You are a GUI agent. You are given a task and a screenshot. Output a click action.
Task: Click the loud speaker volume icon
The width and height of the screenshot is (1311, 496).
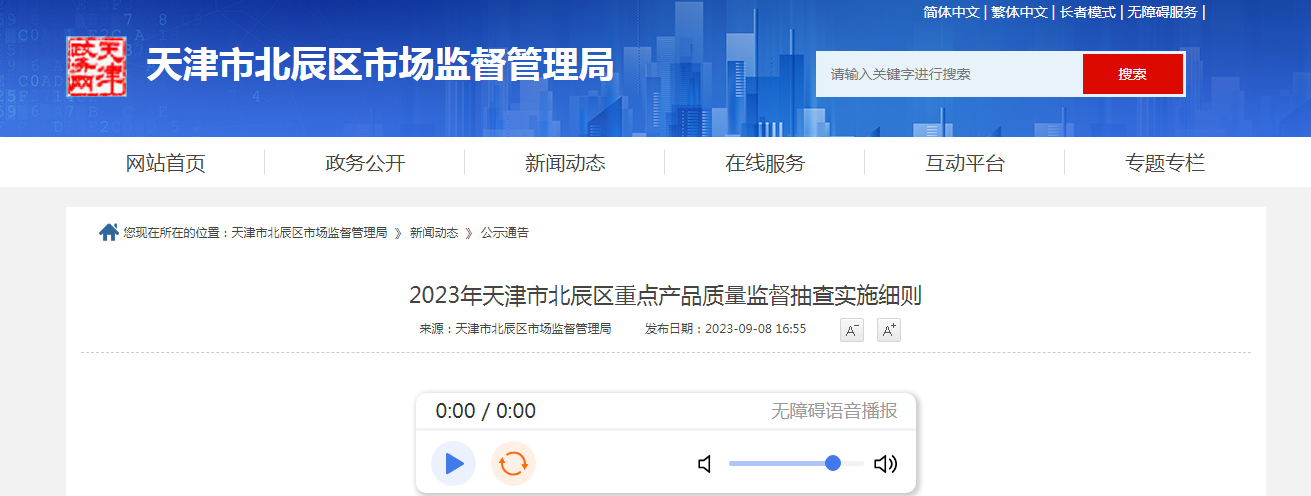(x=885, y=464)
